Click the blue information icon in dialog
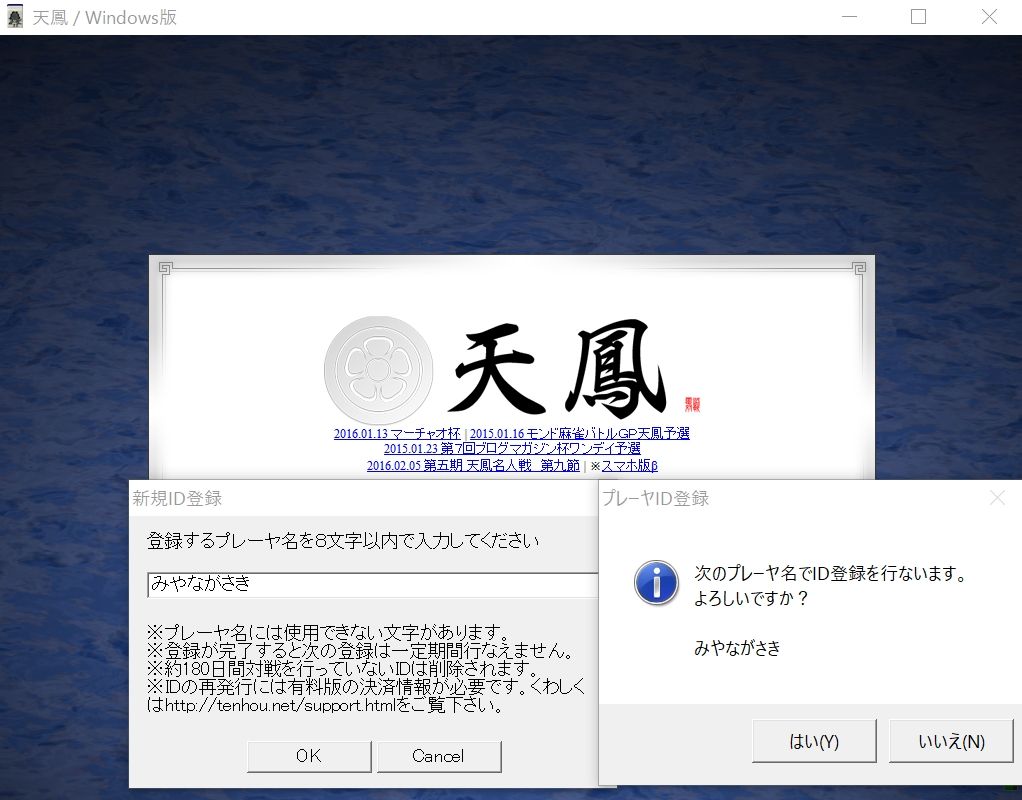The height and width of the screenshot is (800, 1022). click(656, 582)
